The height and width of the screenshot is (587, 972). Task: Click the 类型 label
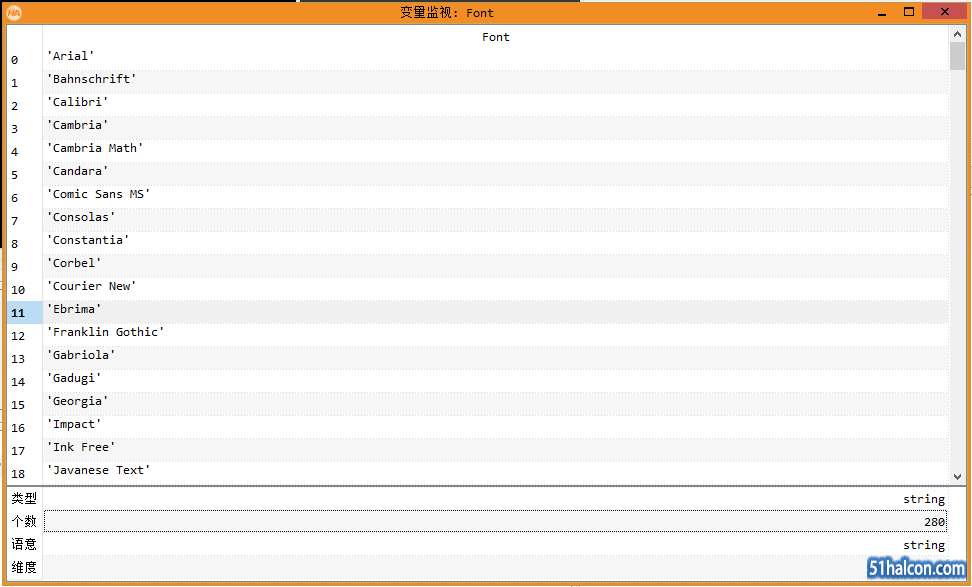pos(24,498)
